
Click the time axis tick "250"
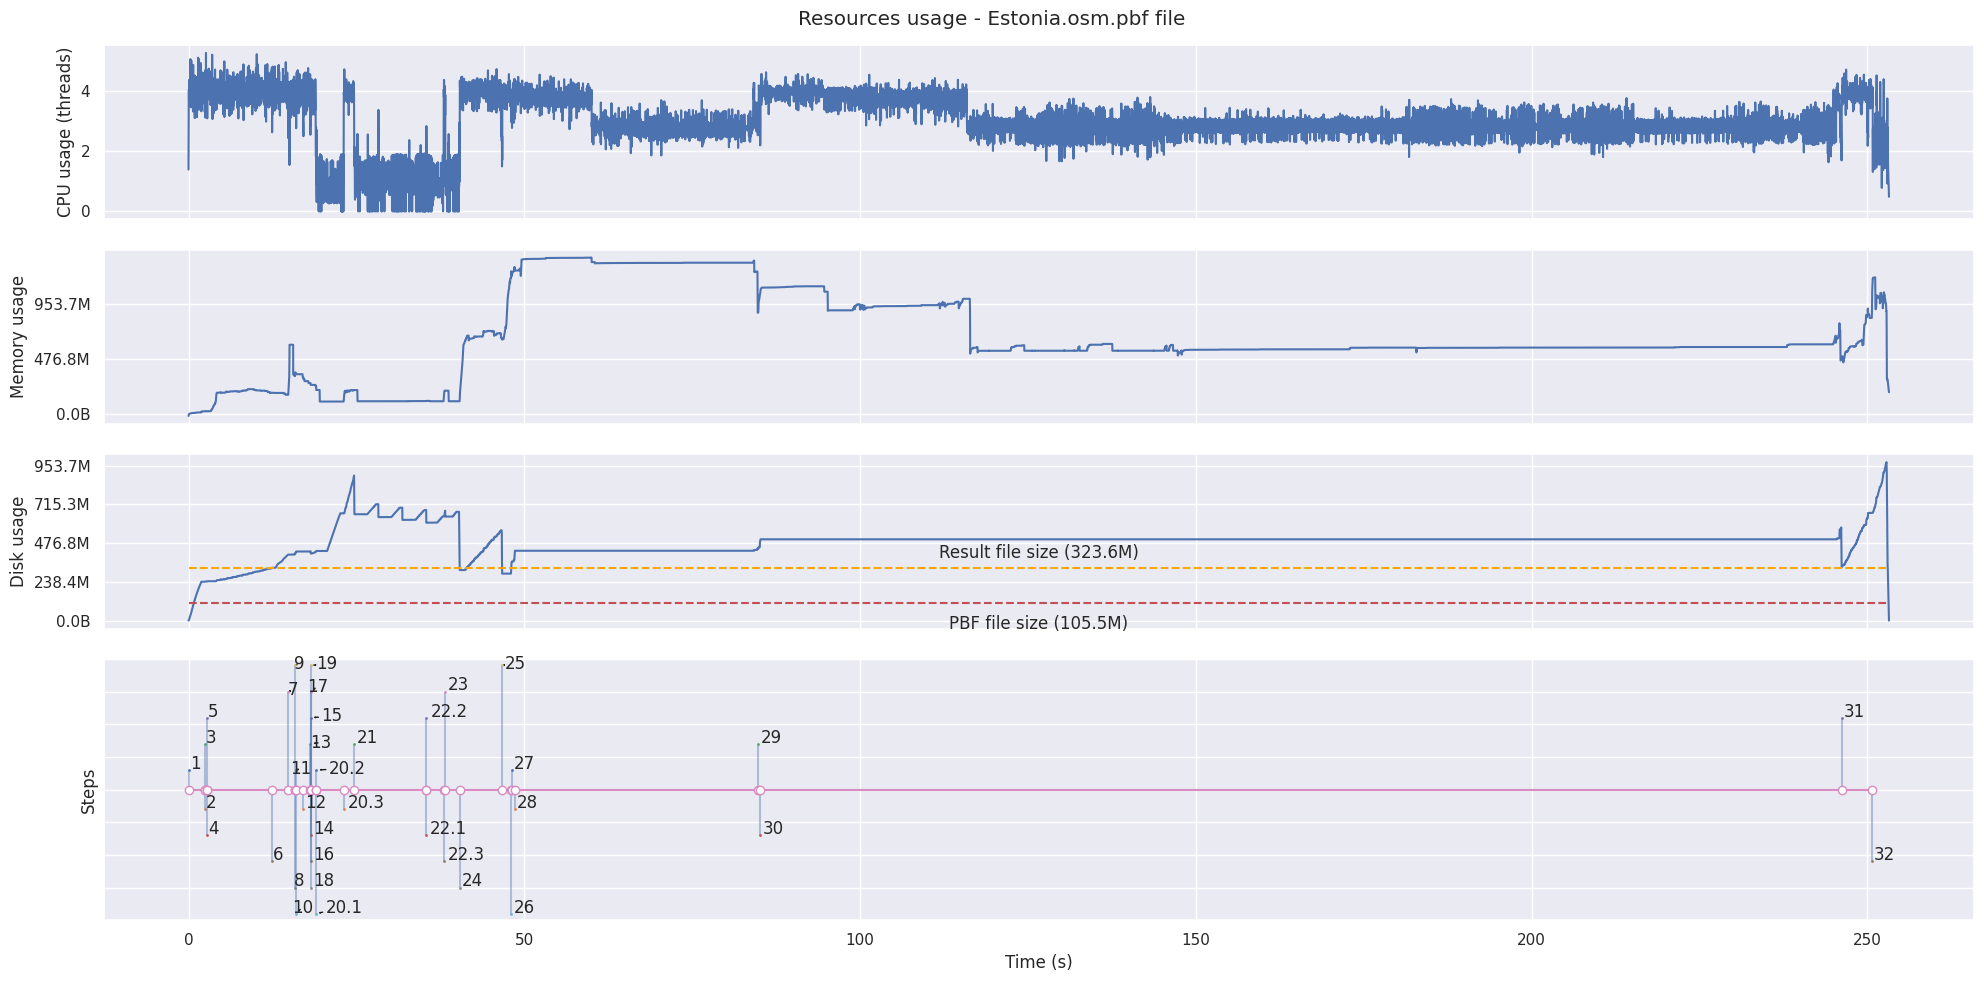tap(1867, 940)
